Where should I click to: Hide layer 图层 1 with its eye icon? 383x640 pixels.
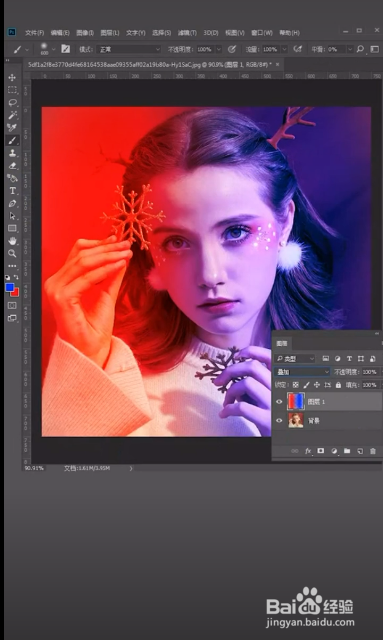279,402
